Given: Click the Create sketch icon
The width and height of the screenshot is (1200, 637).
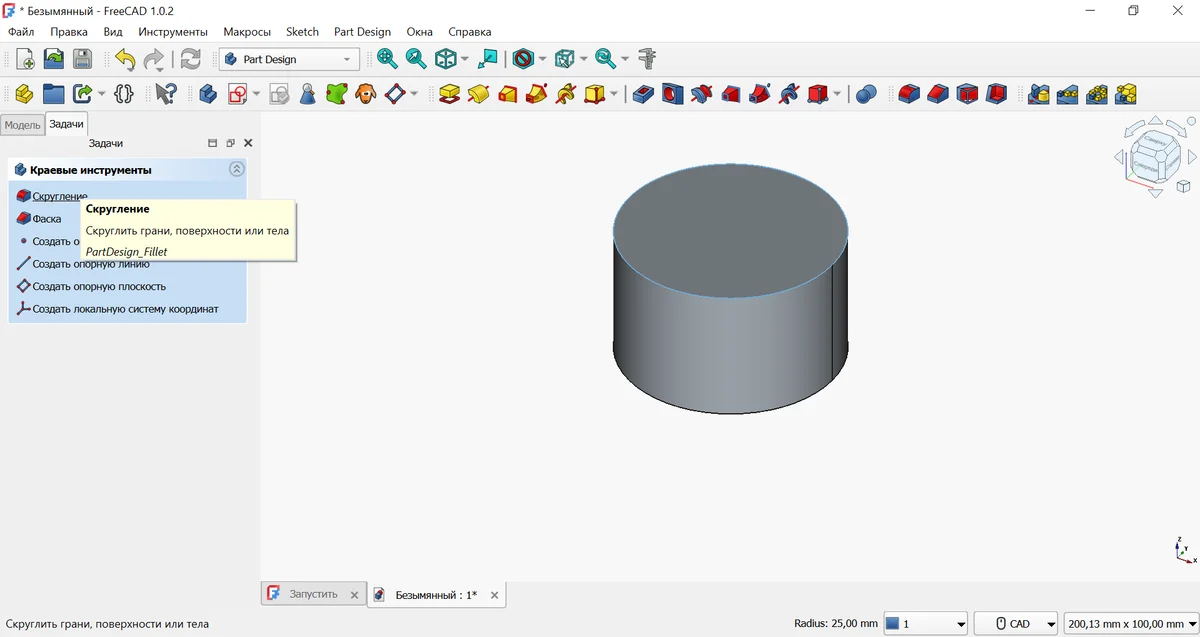Looking at the screenshot, I should tap(238, 94).
